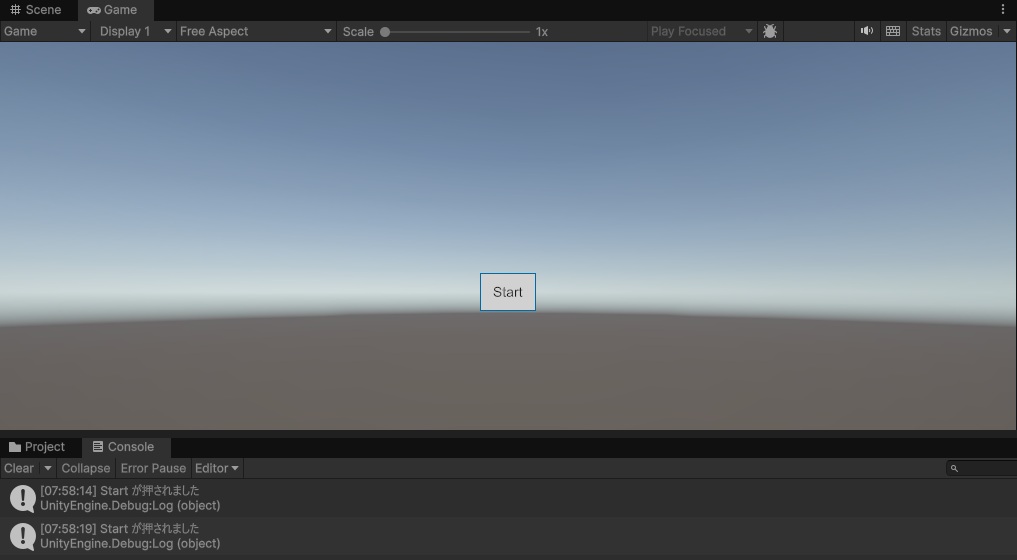Toggle Gizmos in Game view

point(971,31)
